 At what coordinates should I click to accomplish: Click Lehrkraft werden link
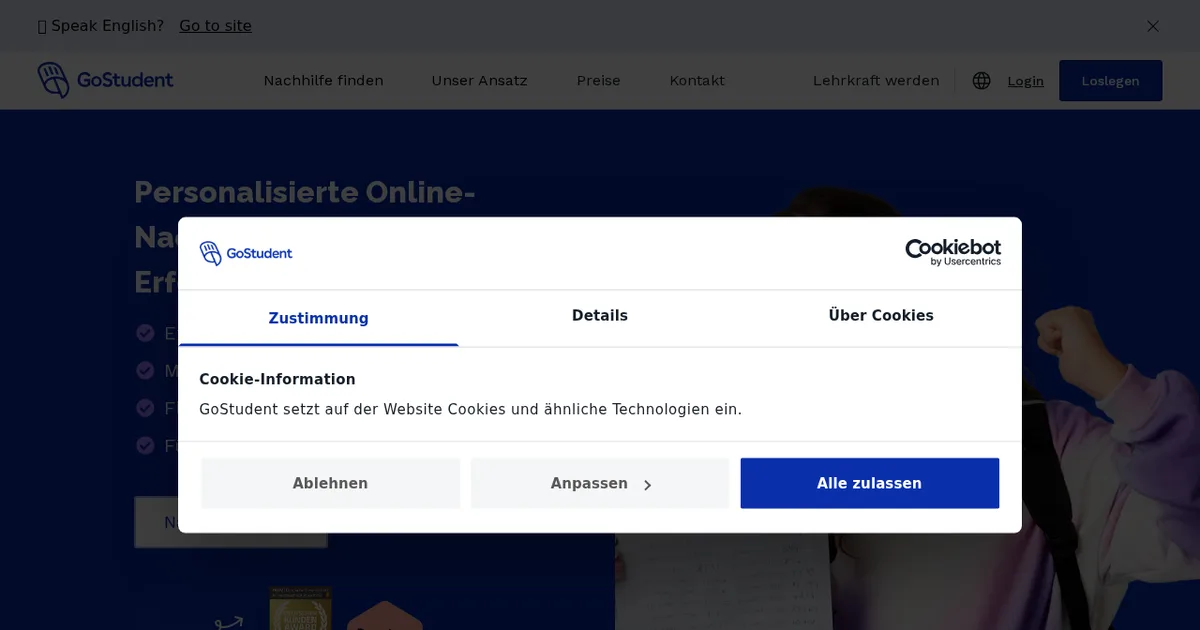point(876,81)
